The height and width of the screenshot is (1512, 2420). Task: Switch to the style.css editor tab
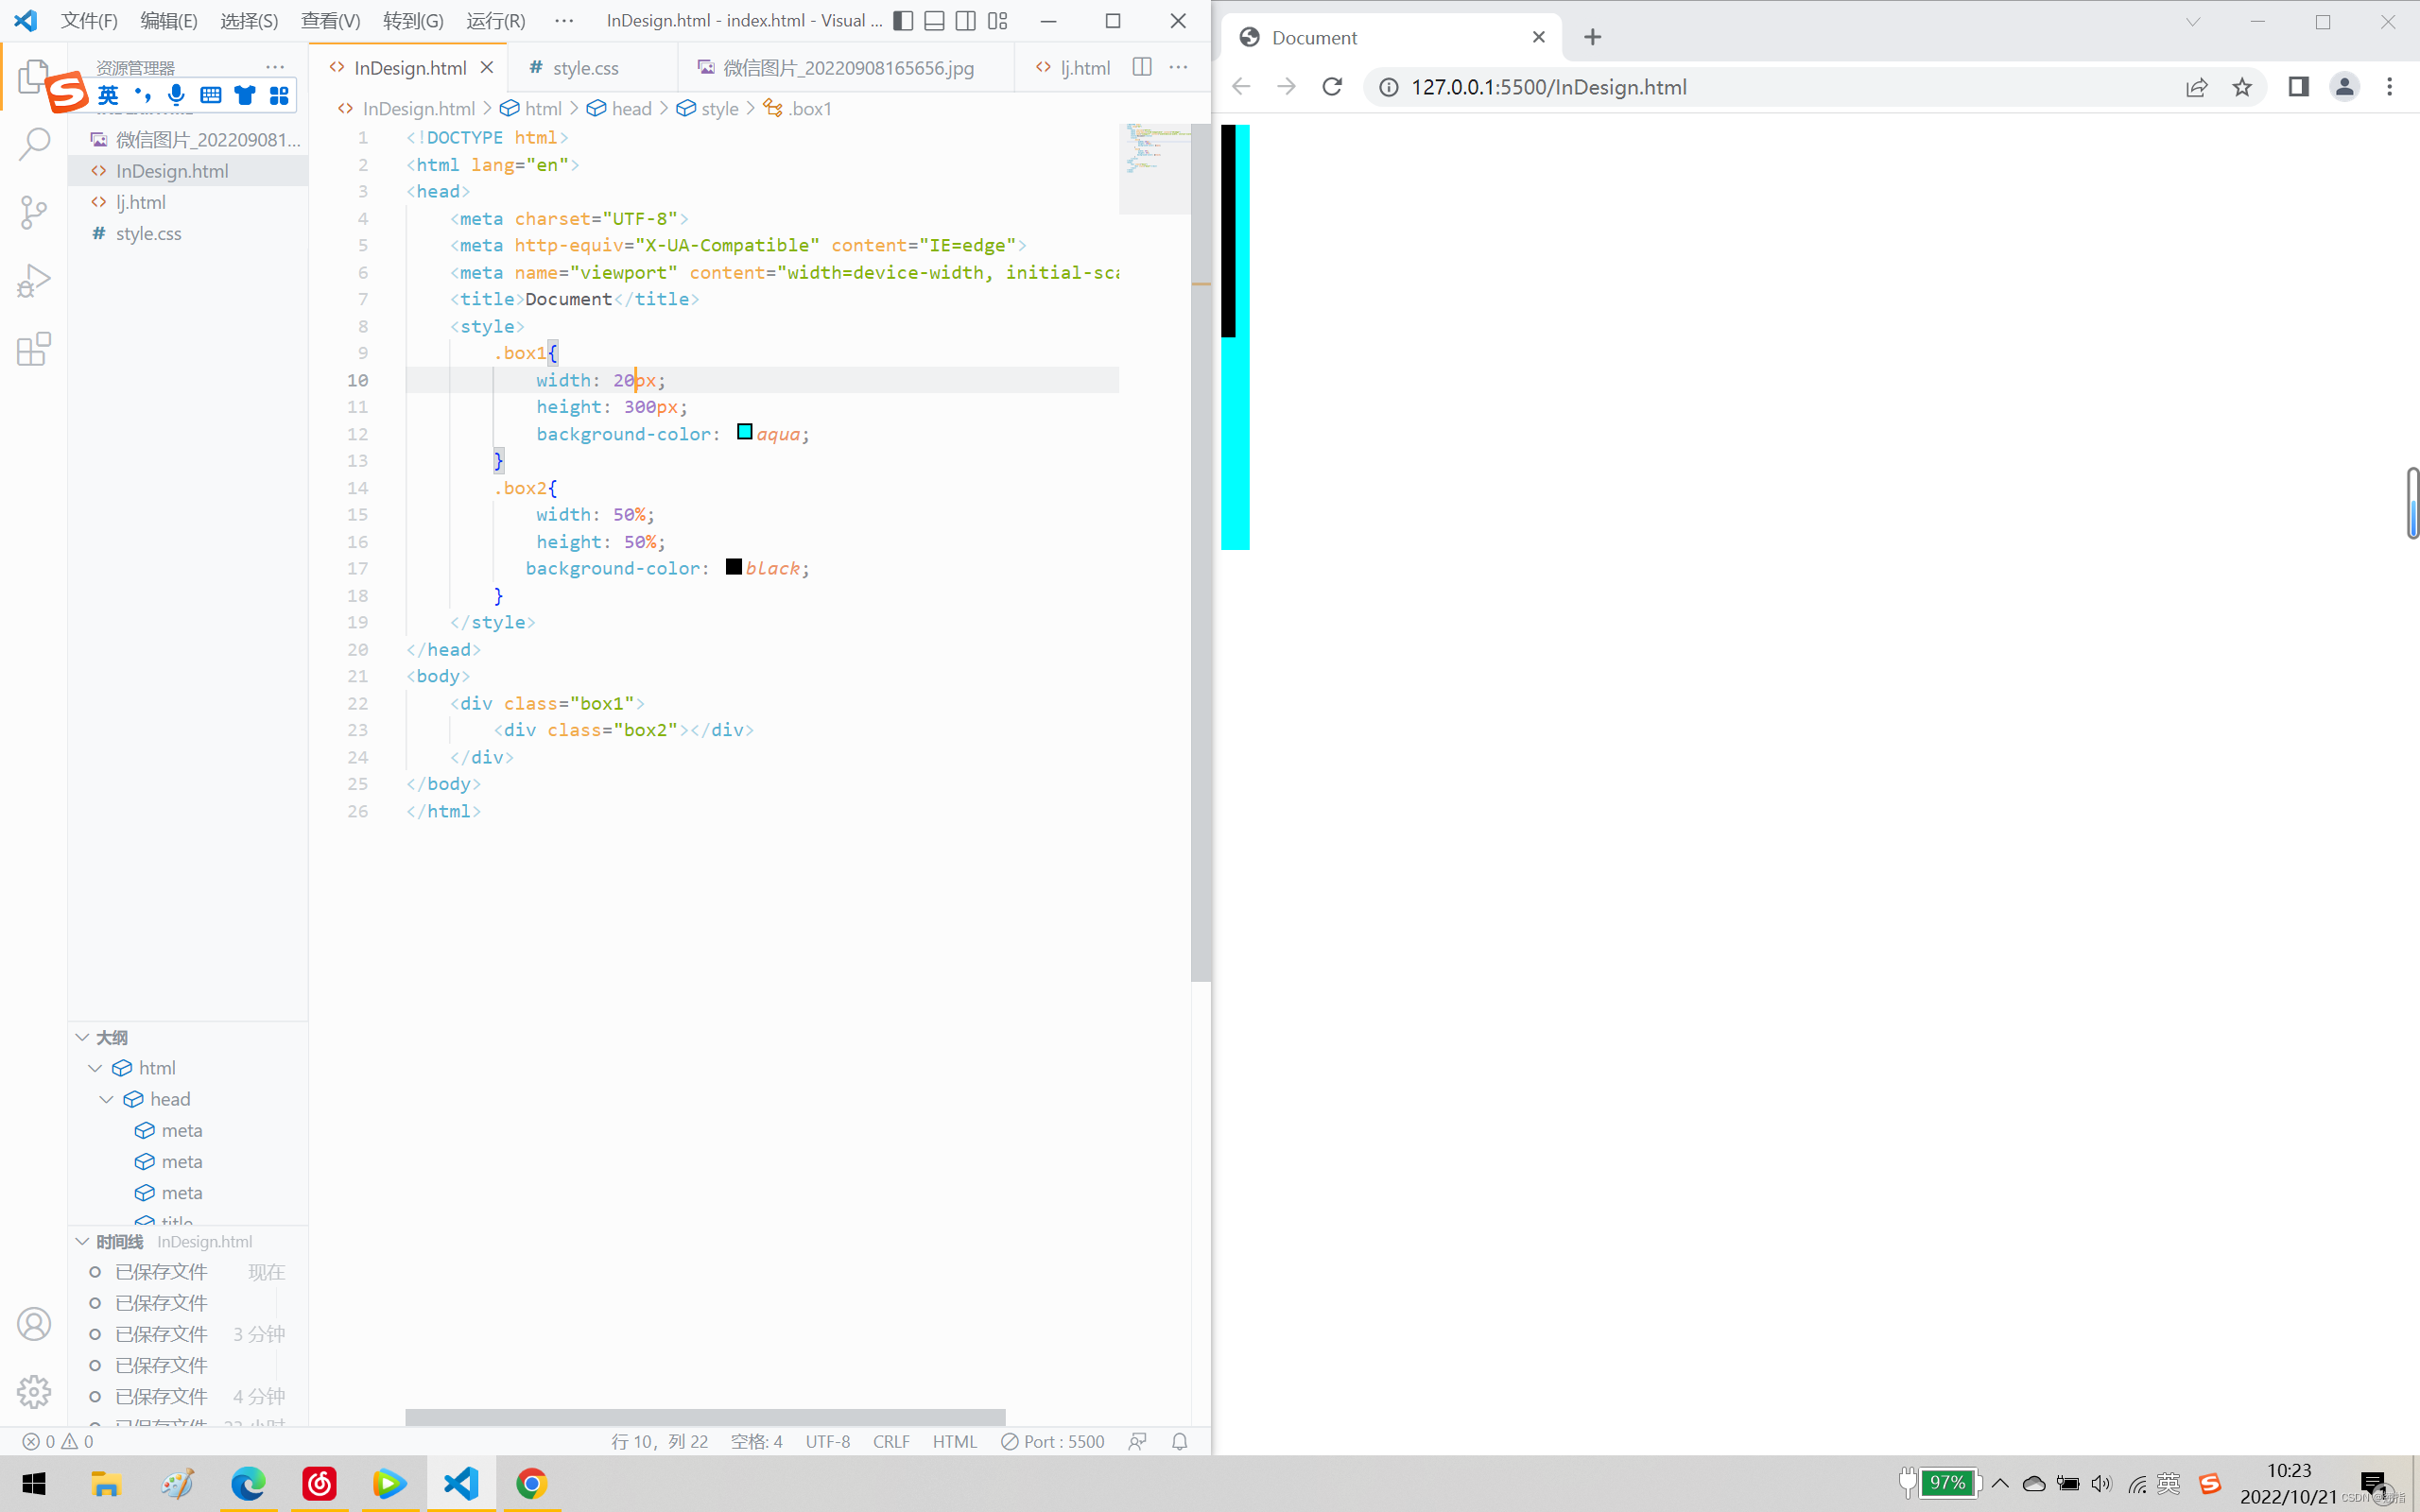click(585, 68)
